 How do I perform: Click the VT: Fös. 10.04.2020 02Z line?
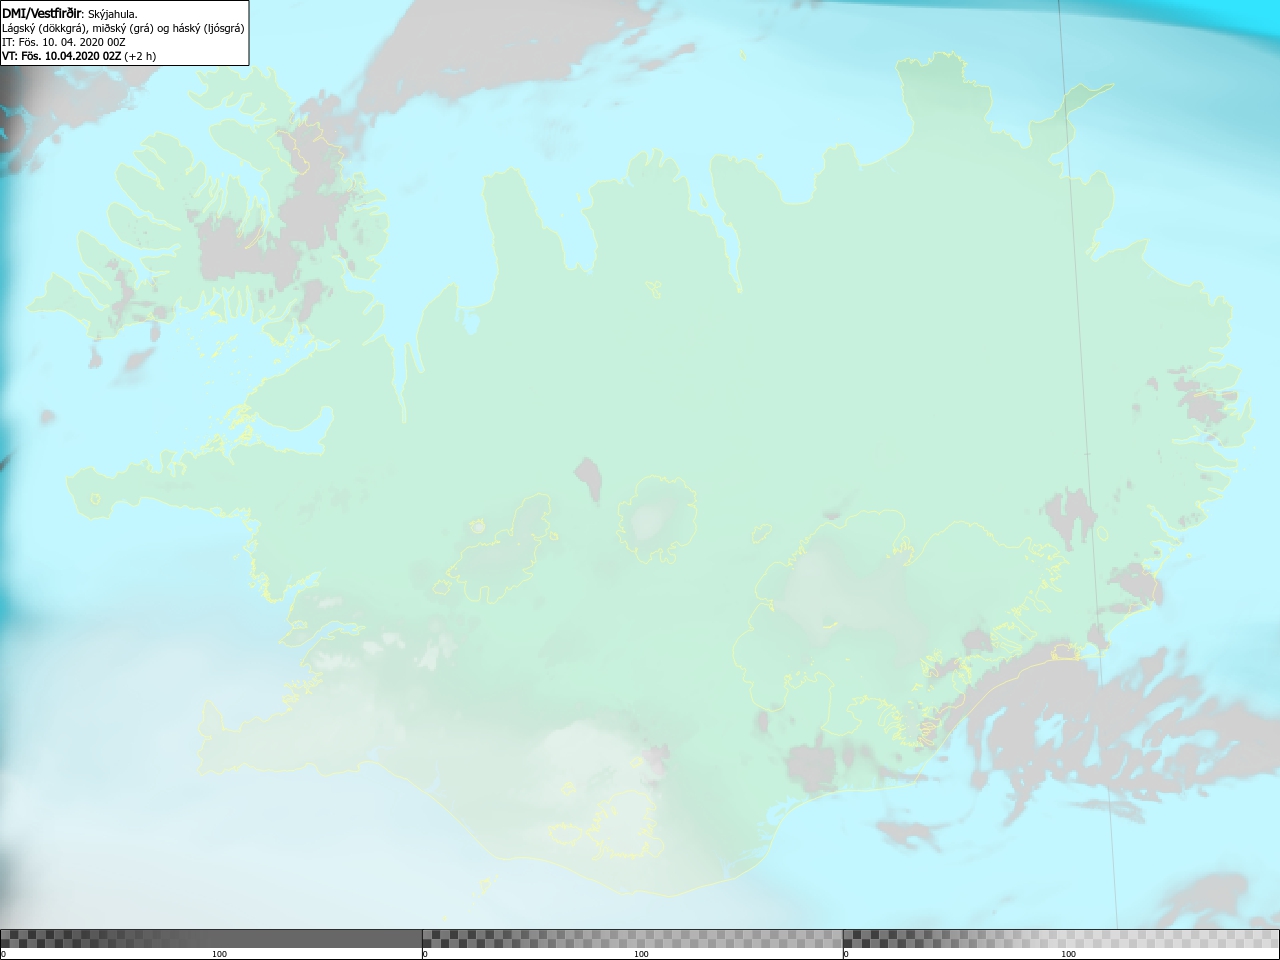(x=79, y=56)
